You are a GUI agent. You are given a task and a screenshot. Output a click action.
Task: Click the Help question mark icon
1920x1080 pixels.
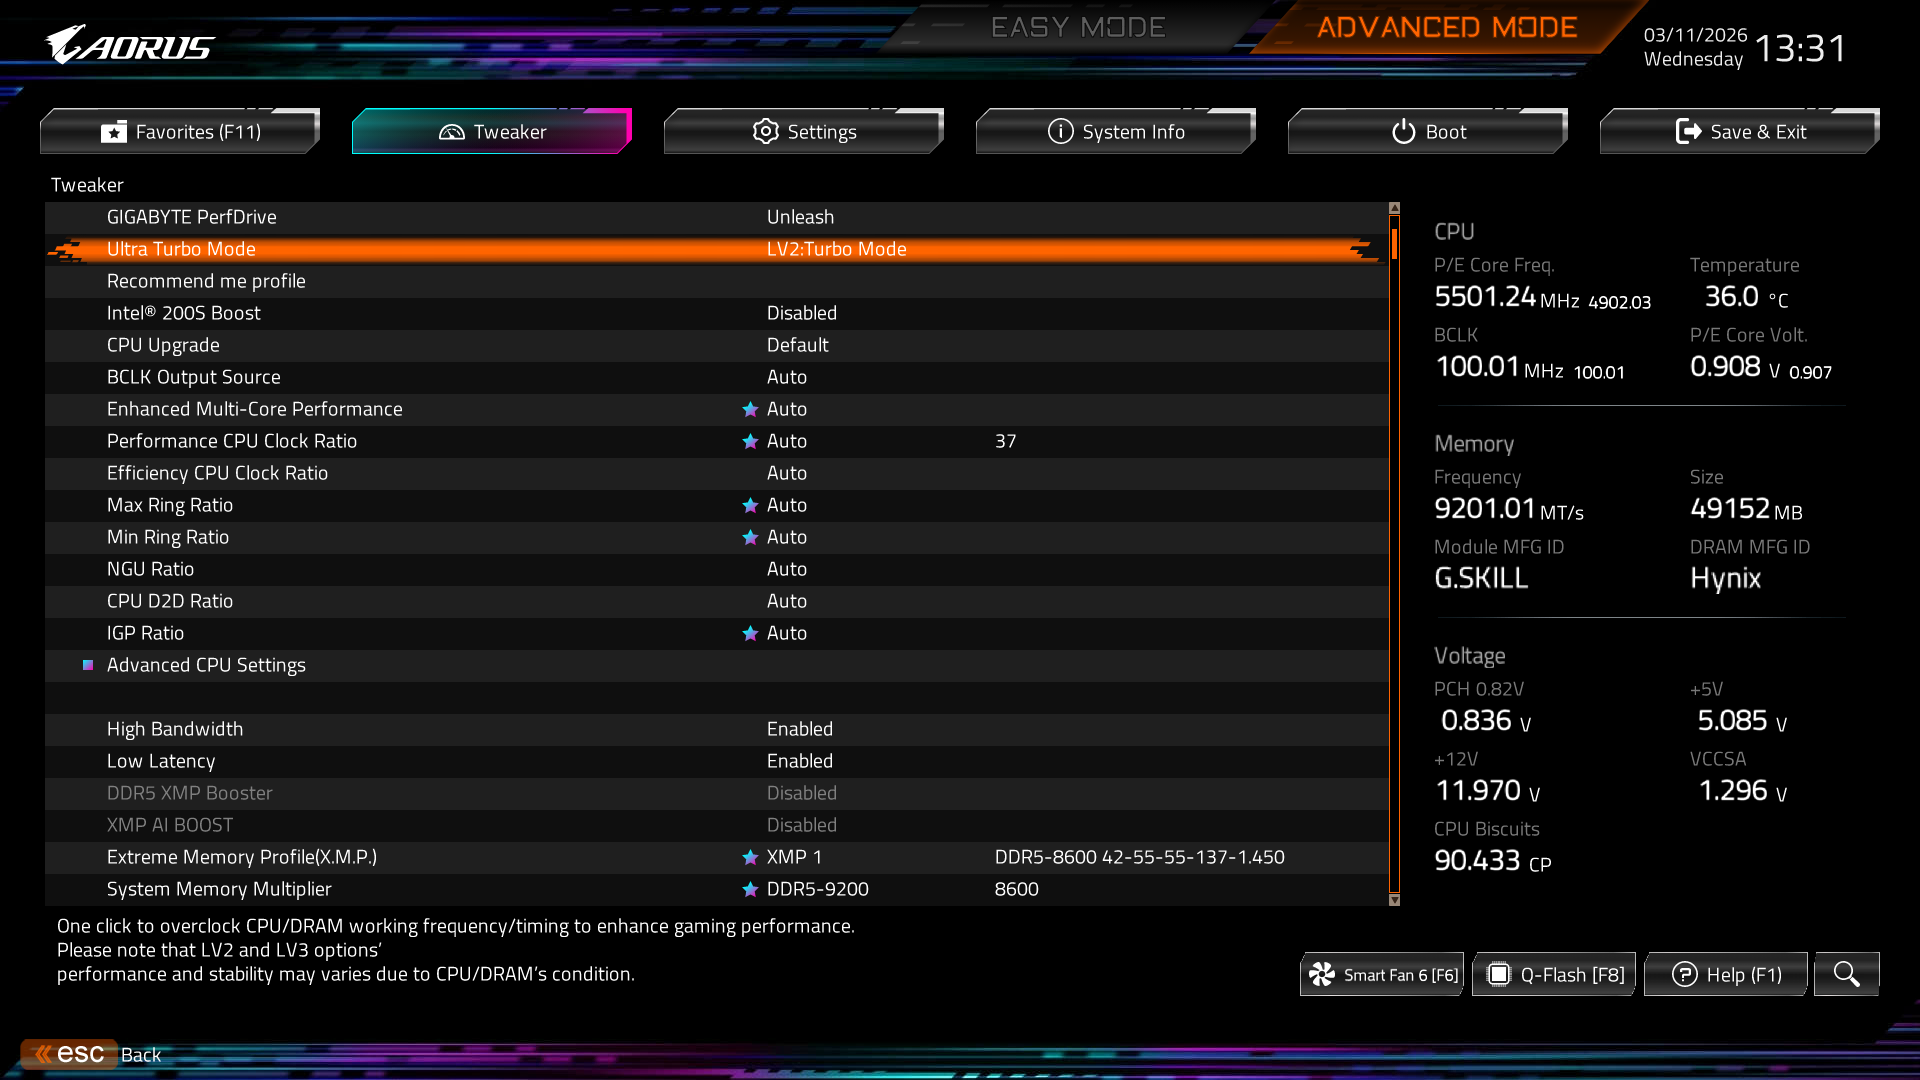pos(1684,975)
